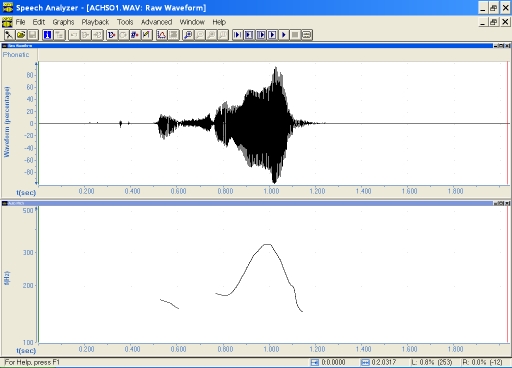Click the 'R: 0.0% (-12)' status entry

(482, 362)
